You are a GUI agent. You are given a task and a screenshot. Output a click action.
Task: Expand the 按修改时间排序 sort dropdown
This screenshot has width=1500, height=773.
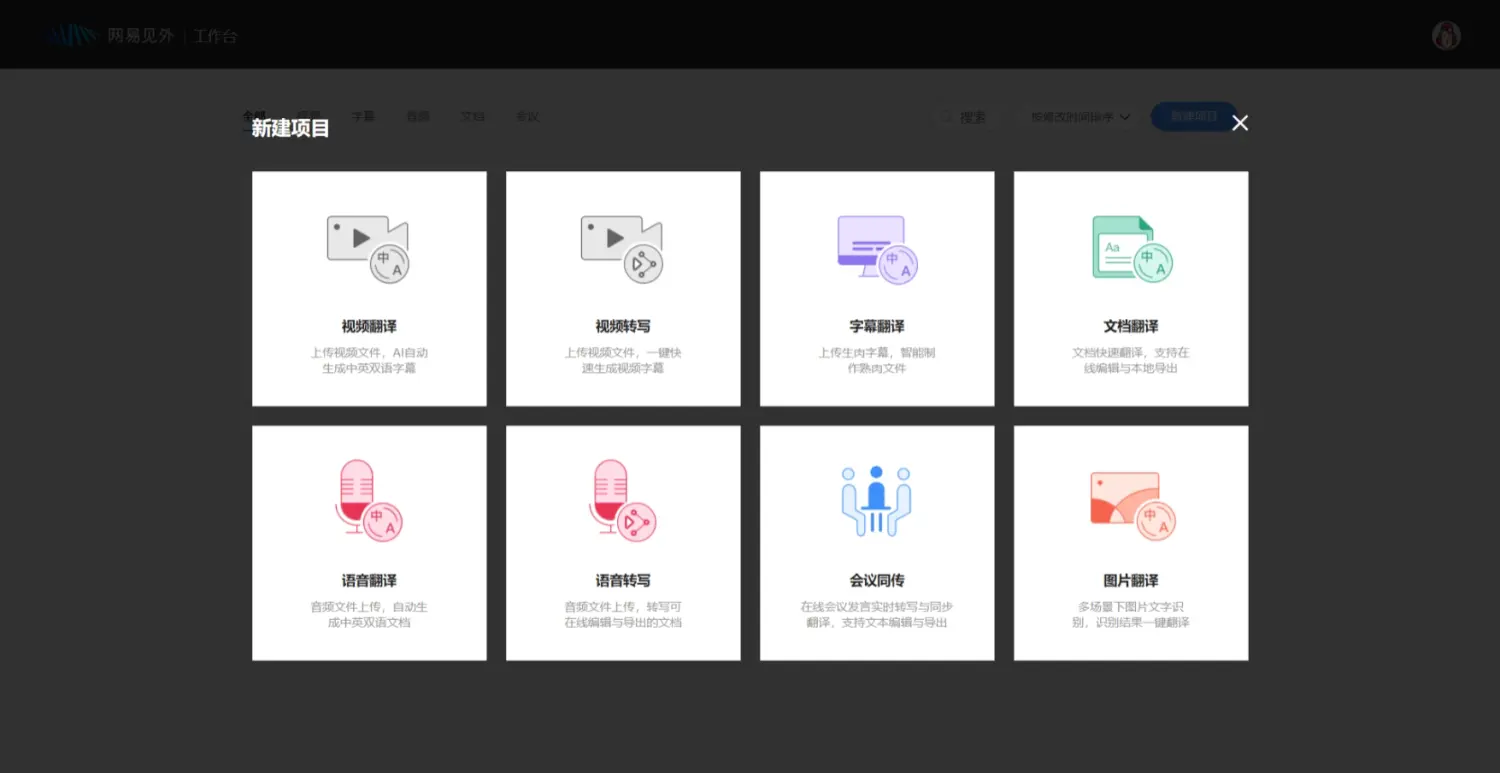click(1080, 117)
